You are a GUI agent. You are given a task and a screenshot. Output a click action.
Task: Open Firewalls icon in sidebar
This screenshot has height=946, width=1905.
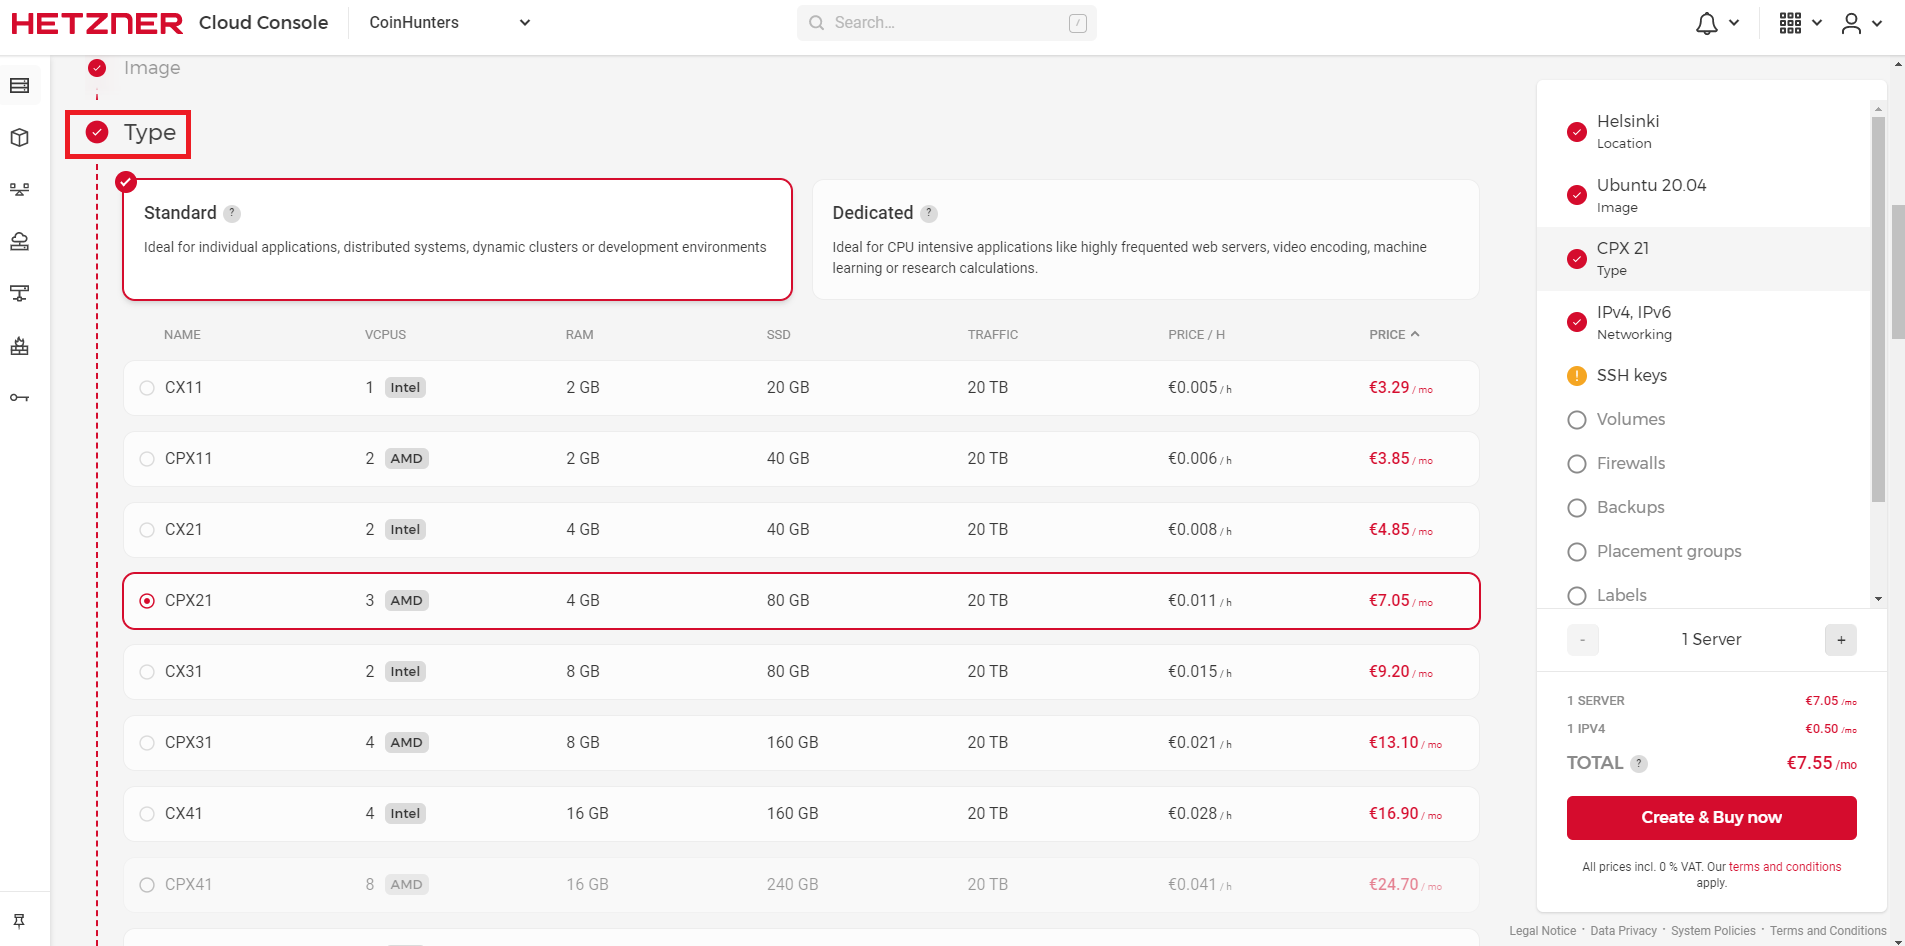(20, 346)
